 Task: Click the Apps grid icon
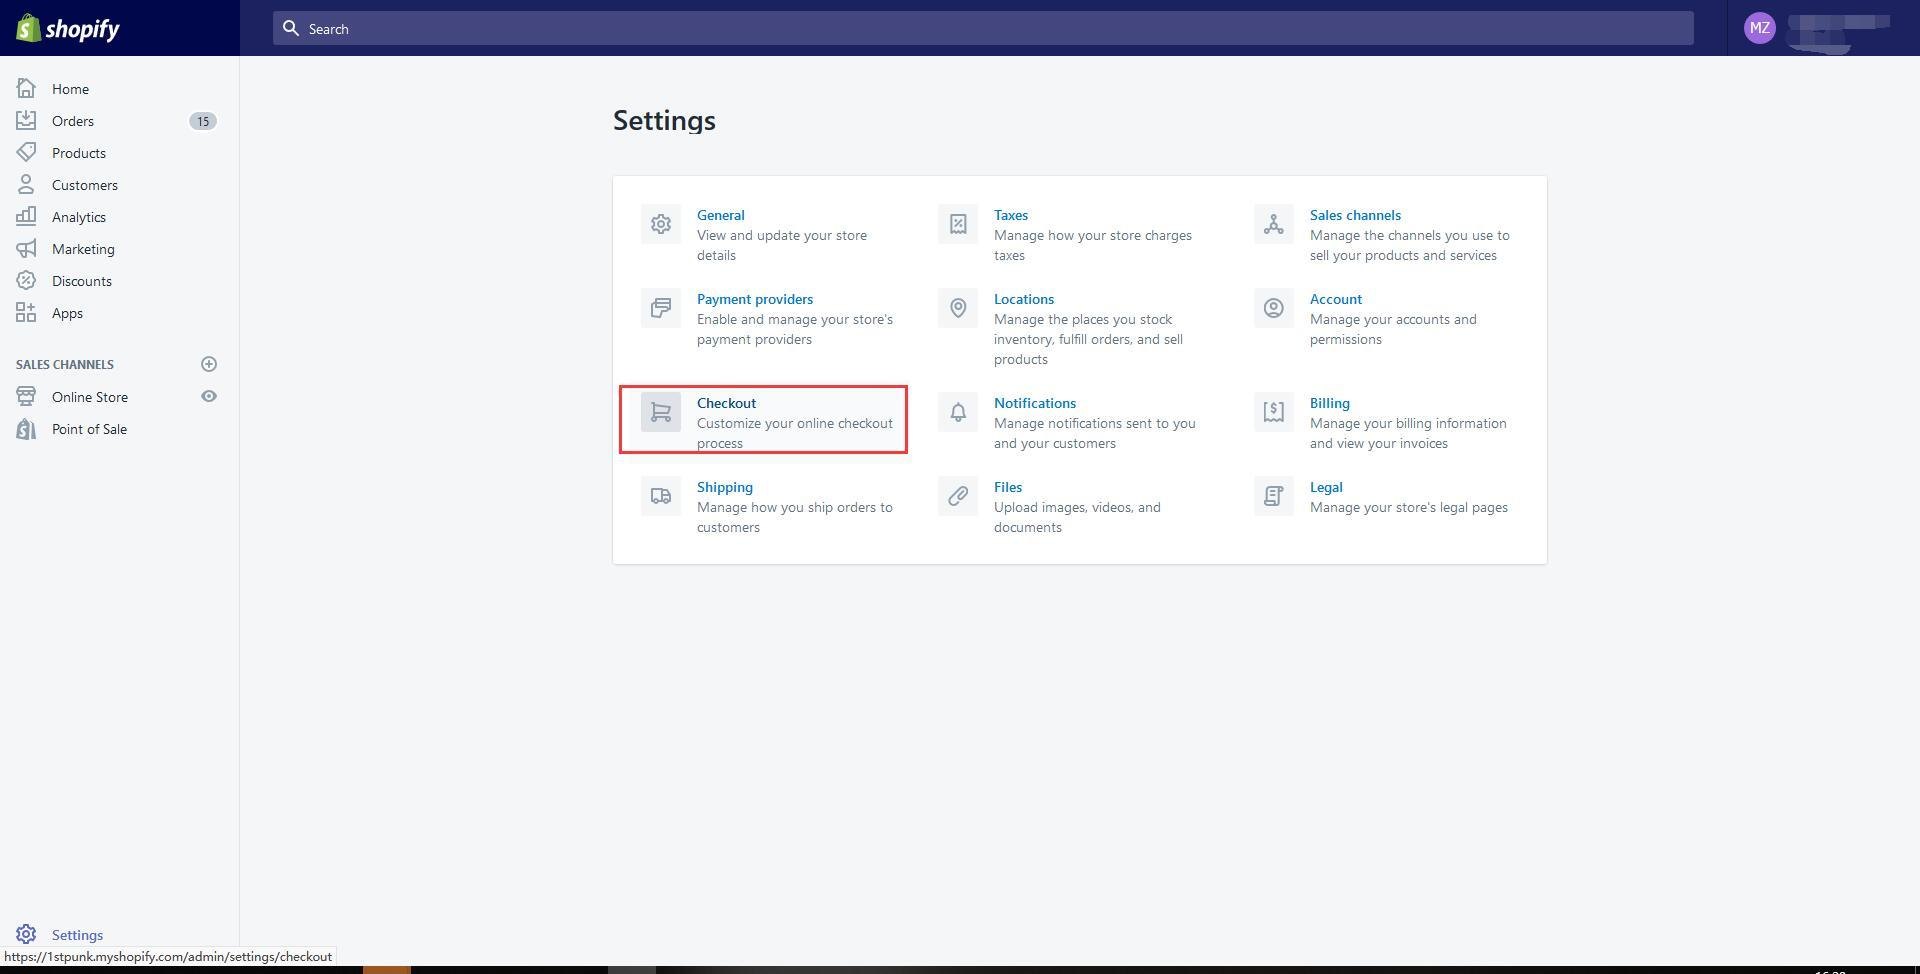(26, 312)
